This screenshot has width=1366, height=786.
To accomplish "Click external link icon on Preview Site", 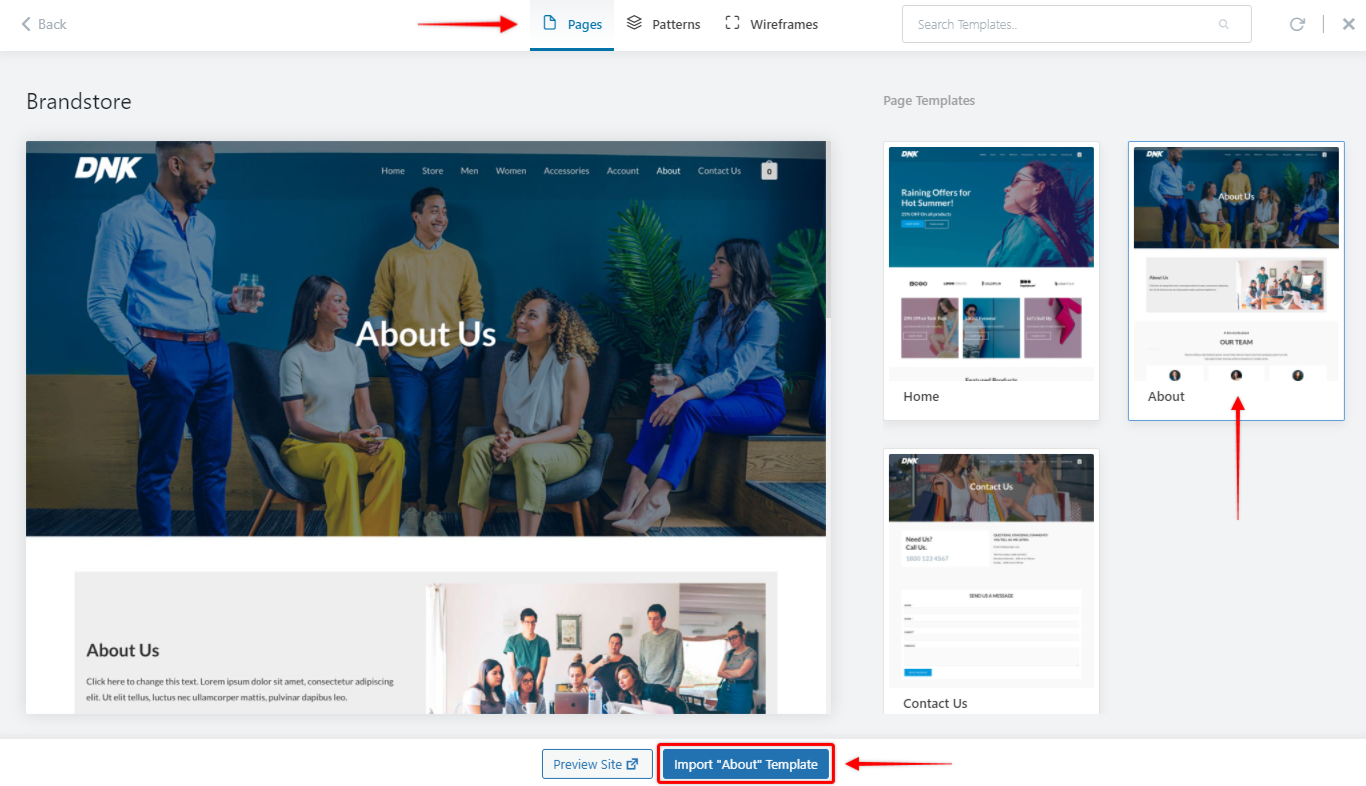I will click(632, 764).
